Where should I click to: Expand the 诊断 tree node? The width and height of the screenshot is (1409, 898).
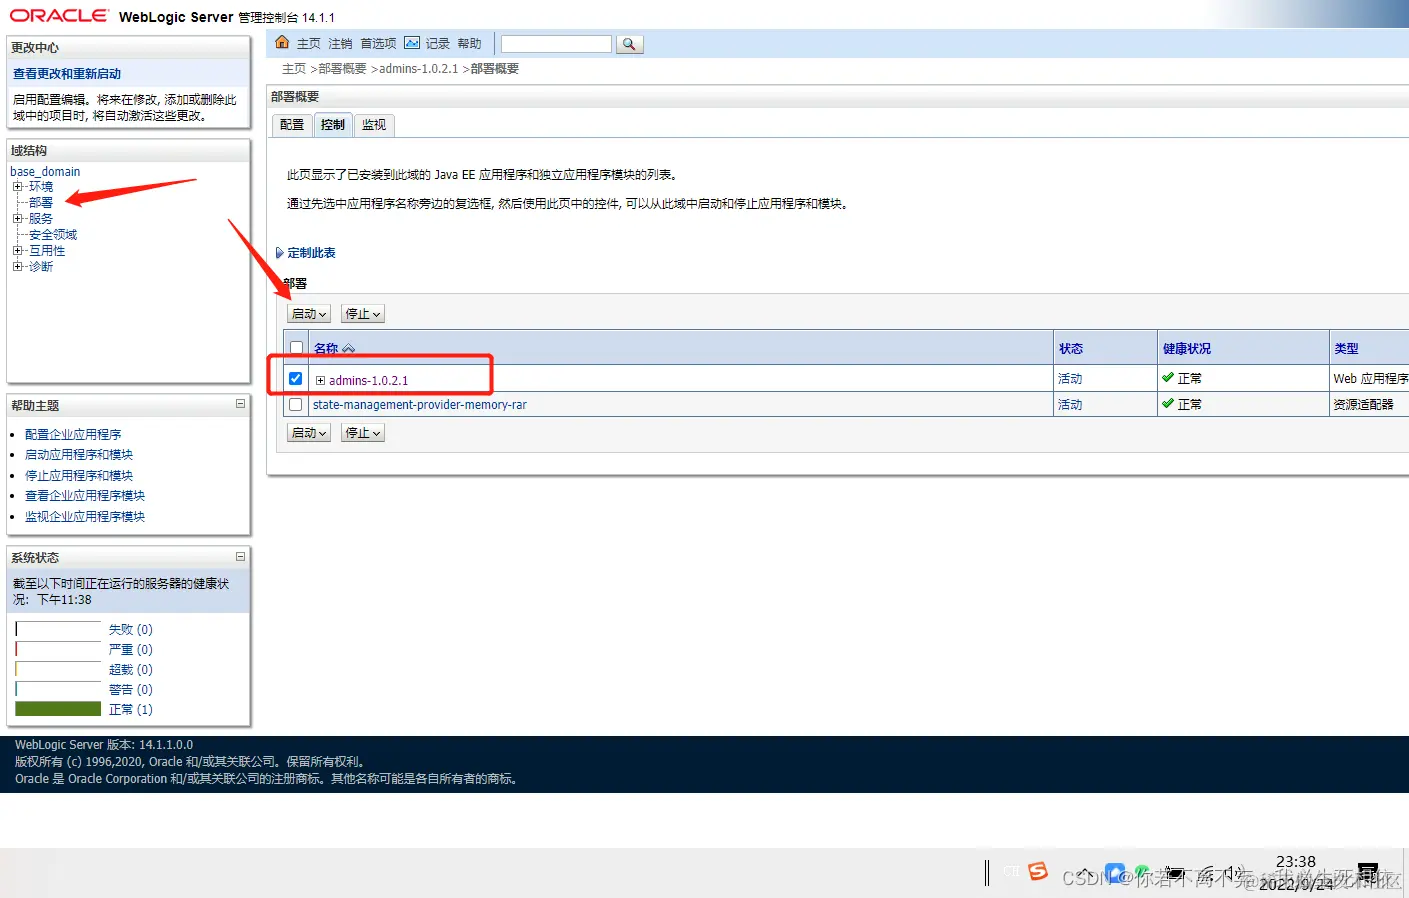coord(17,266)
